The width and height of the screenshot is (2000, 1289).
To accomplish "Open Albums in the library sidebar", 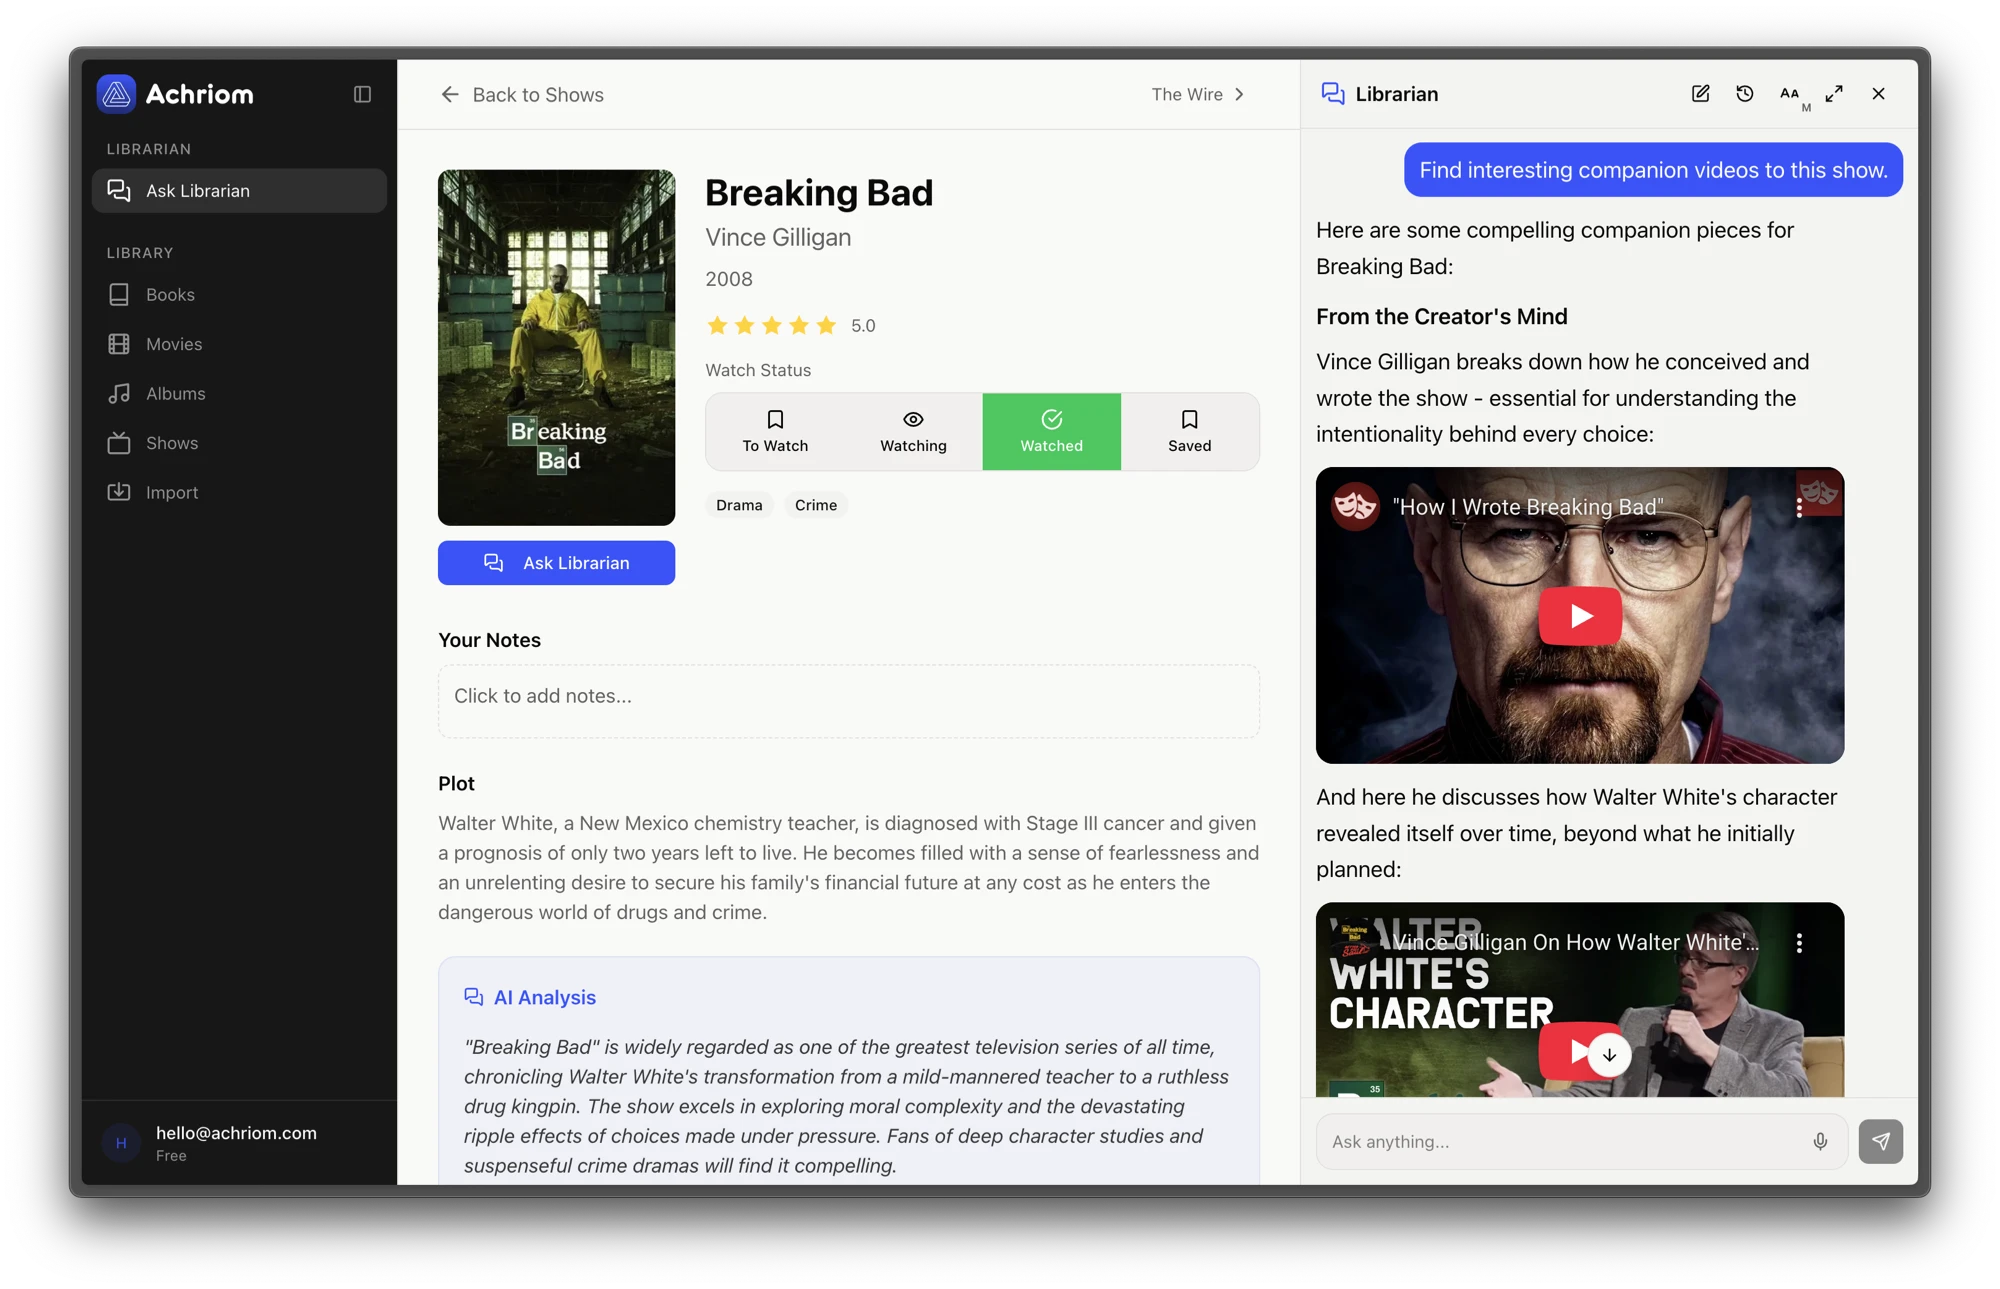I will coord(175,393).
